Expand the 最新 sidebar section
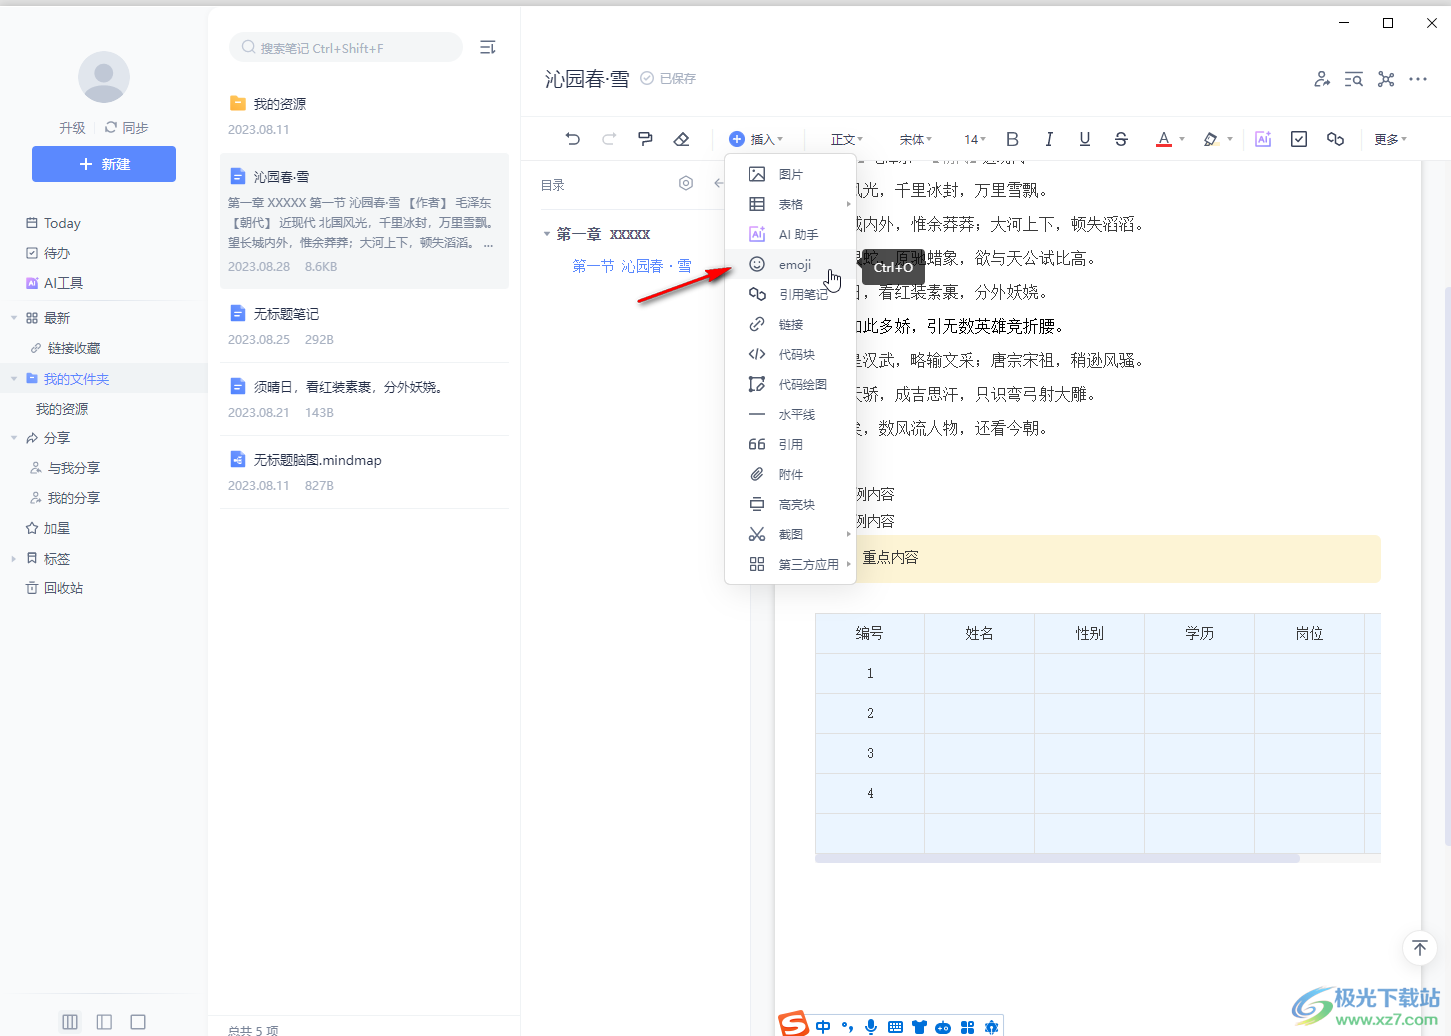Image resolution: width=1451 pixels, height=1036 pixels. tap(14, 318)
